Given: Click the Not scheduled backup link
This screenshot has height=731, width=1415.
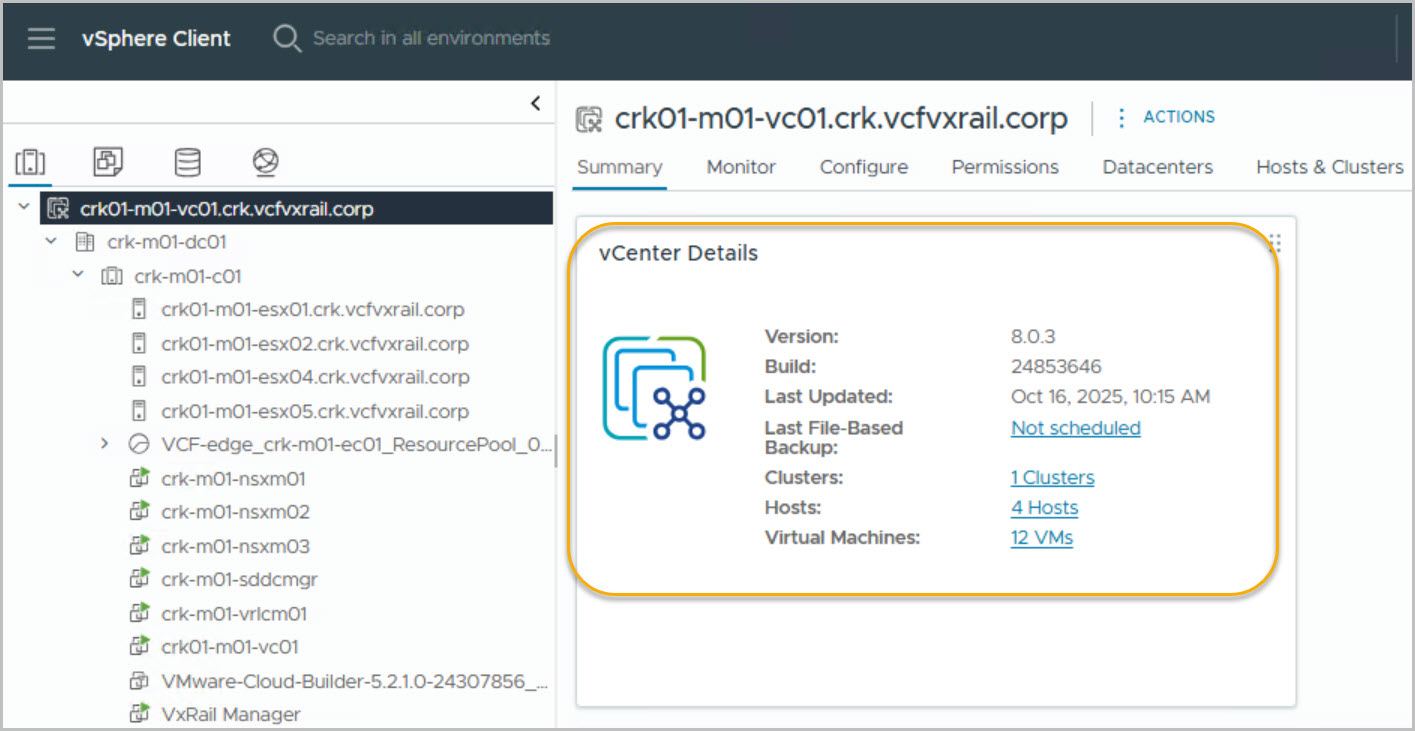Looking at the screenshot, I should click(1076, 428).
